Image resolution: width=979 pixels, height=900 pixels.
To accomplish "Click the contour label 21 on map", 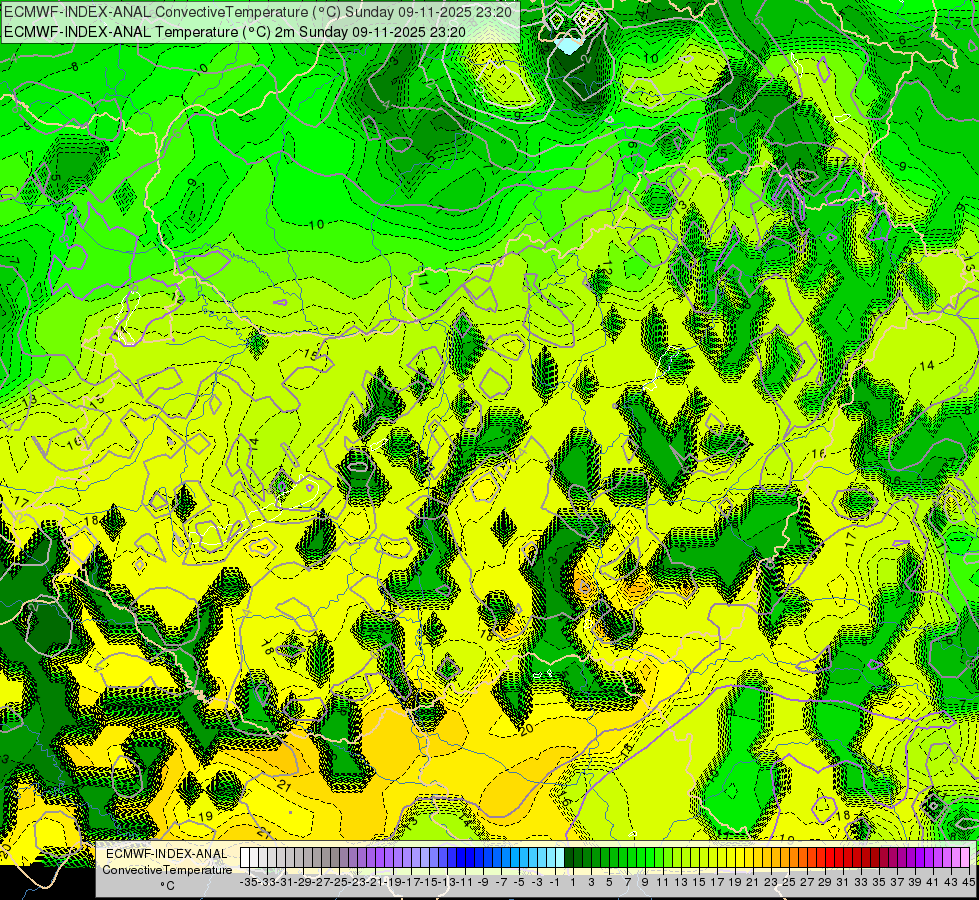I will pos(284,785).
